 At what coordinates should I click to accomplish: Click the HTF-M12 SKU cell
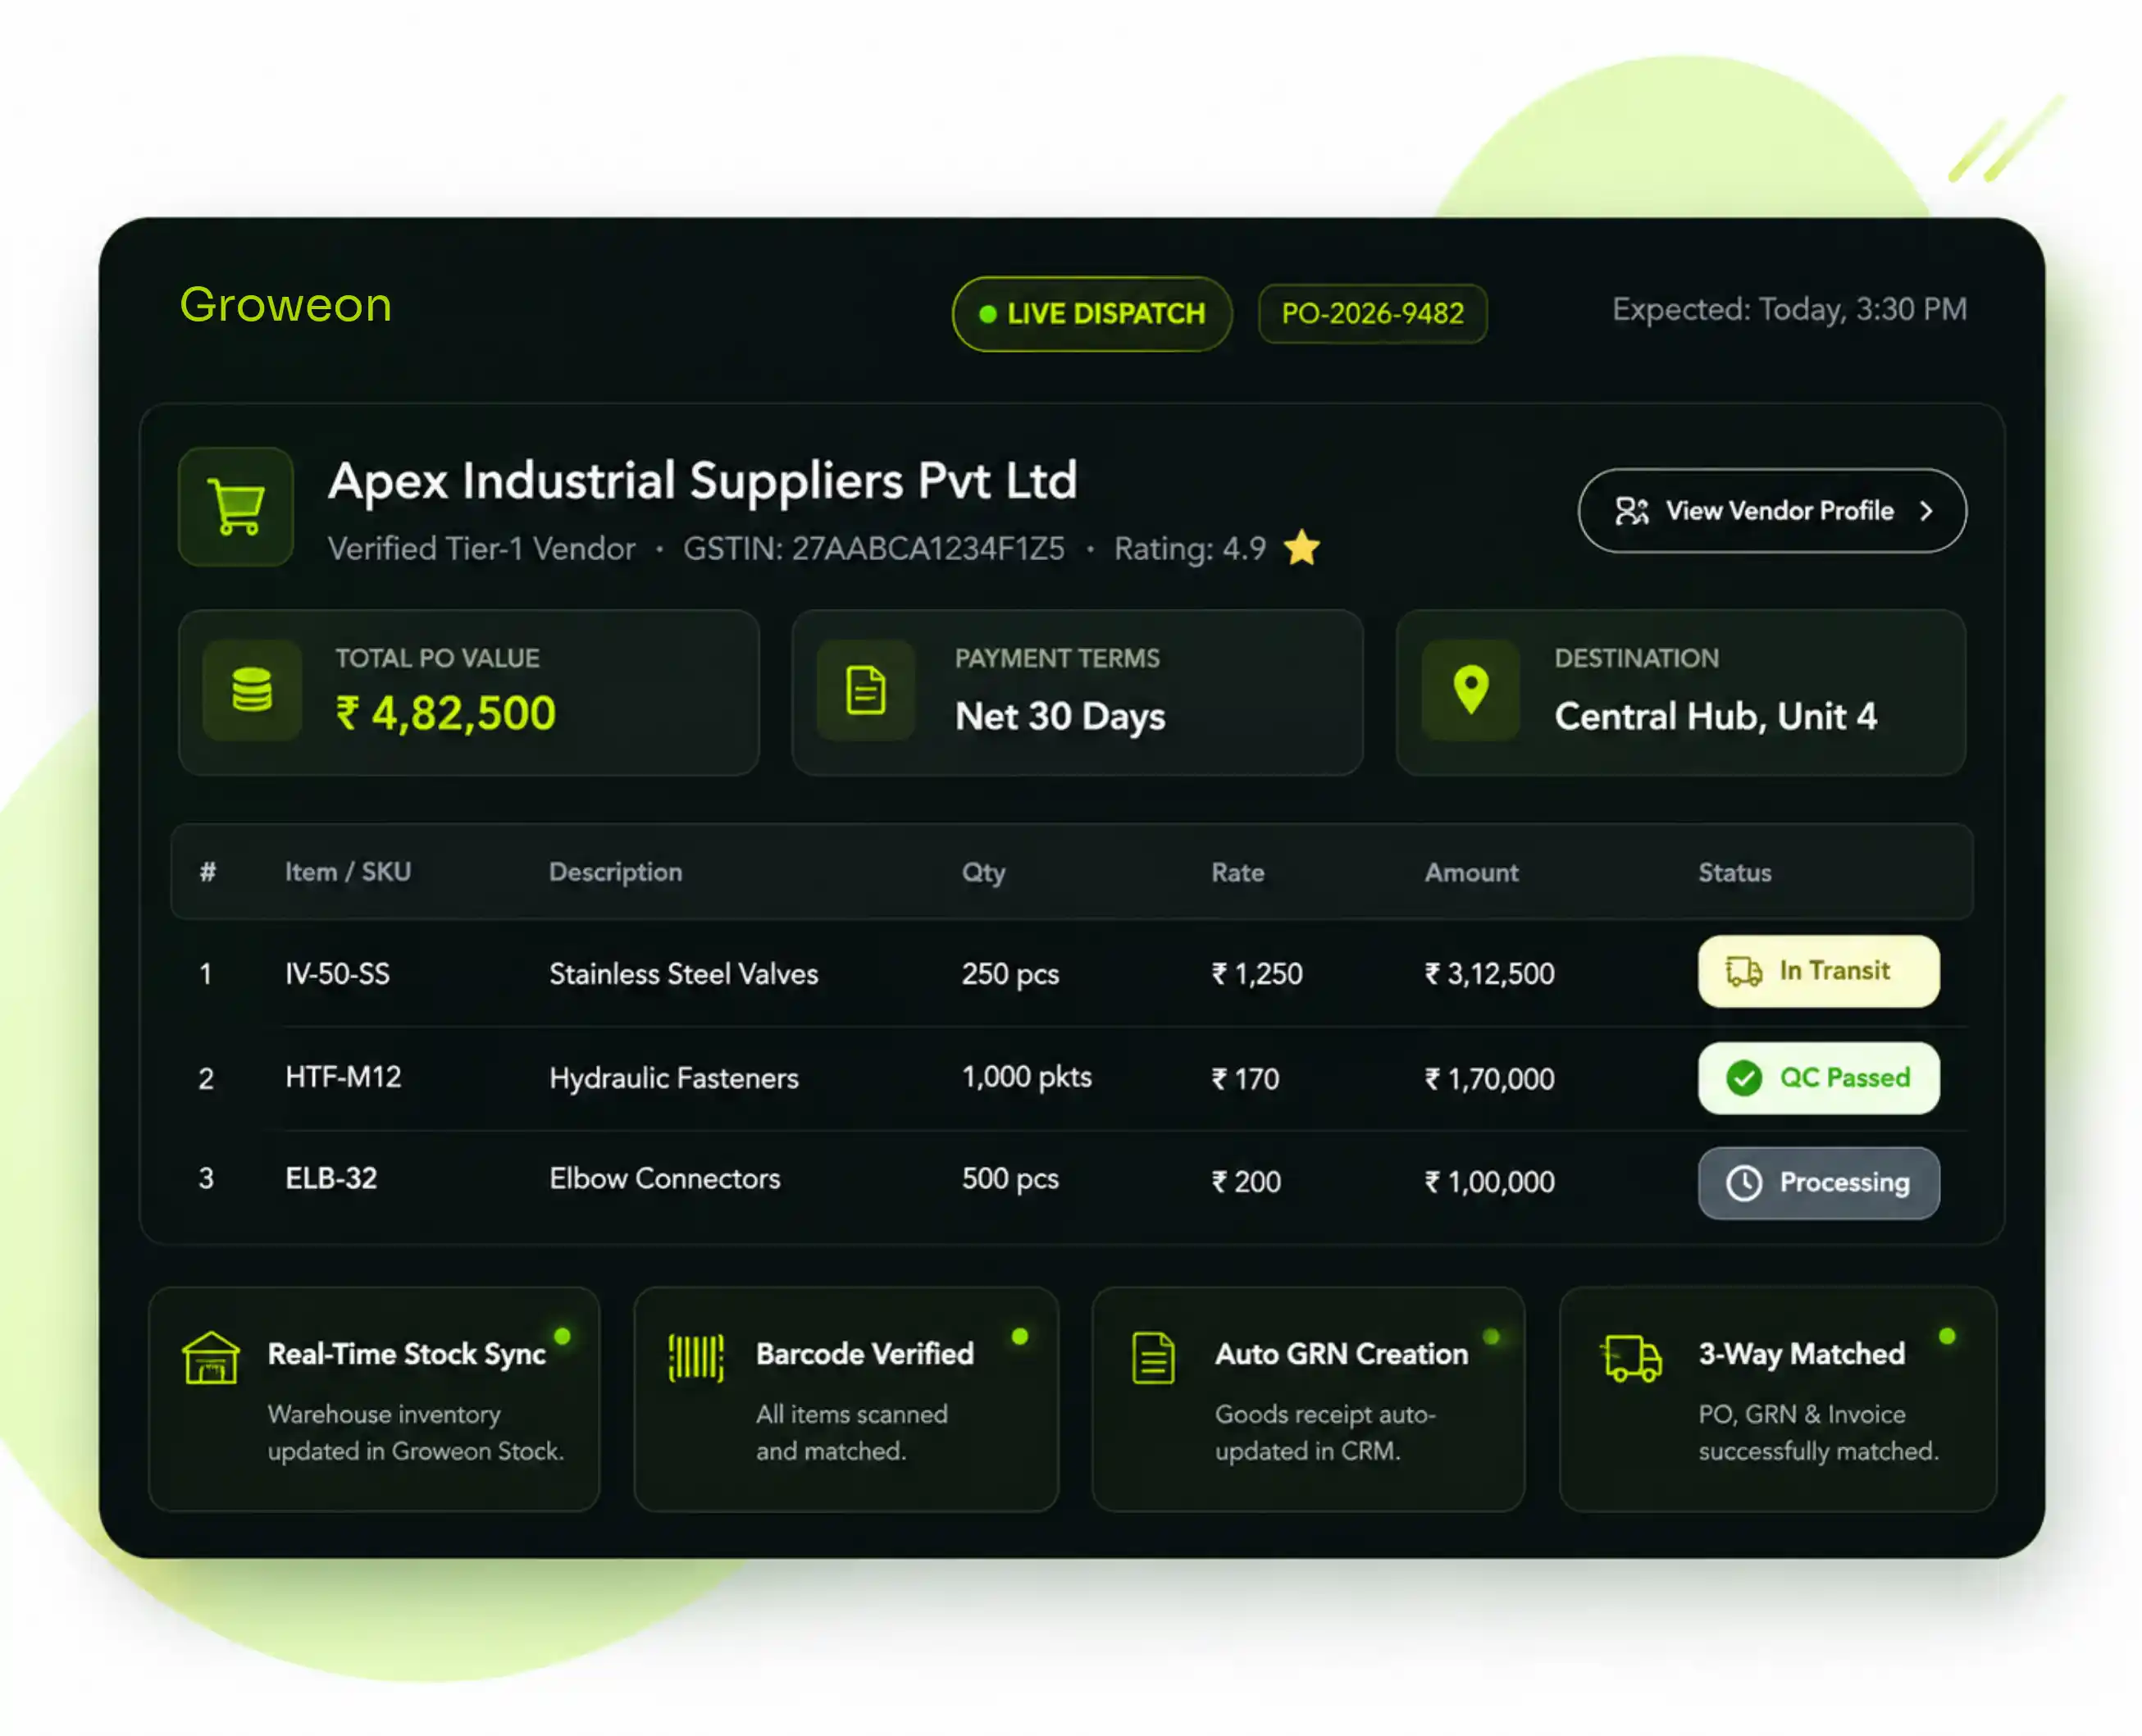click(343, 1077)
